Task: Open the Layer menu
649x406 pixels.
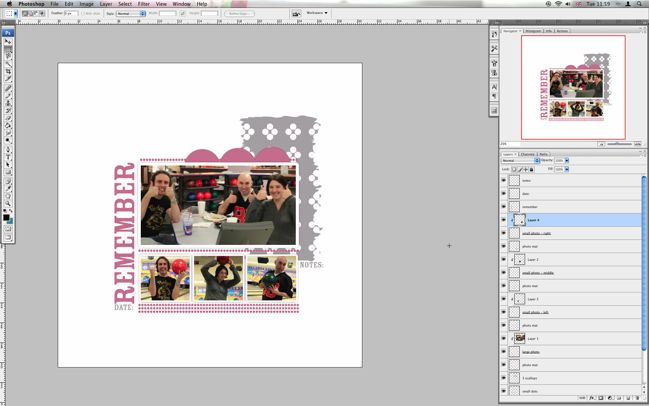Action: click(x=106, y=4)
